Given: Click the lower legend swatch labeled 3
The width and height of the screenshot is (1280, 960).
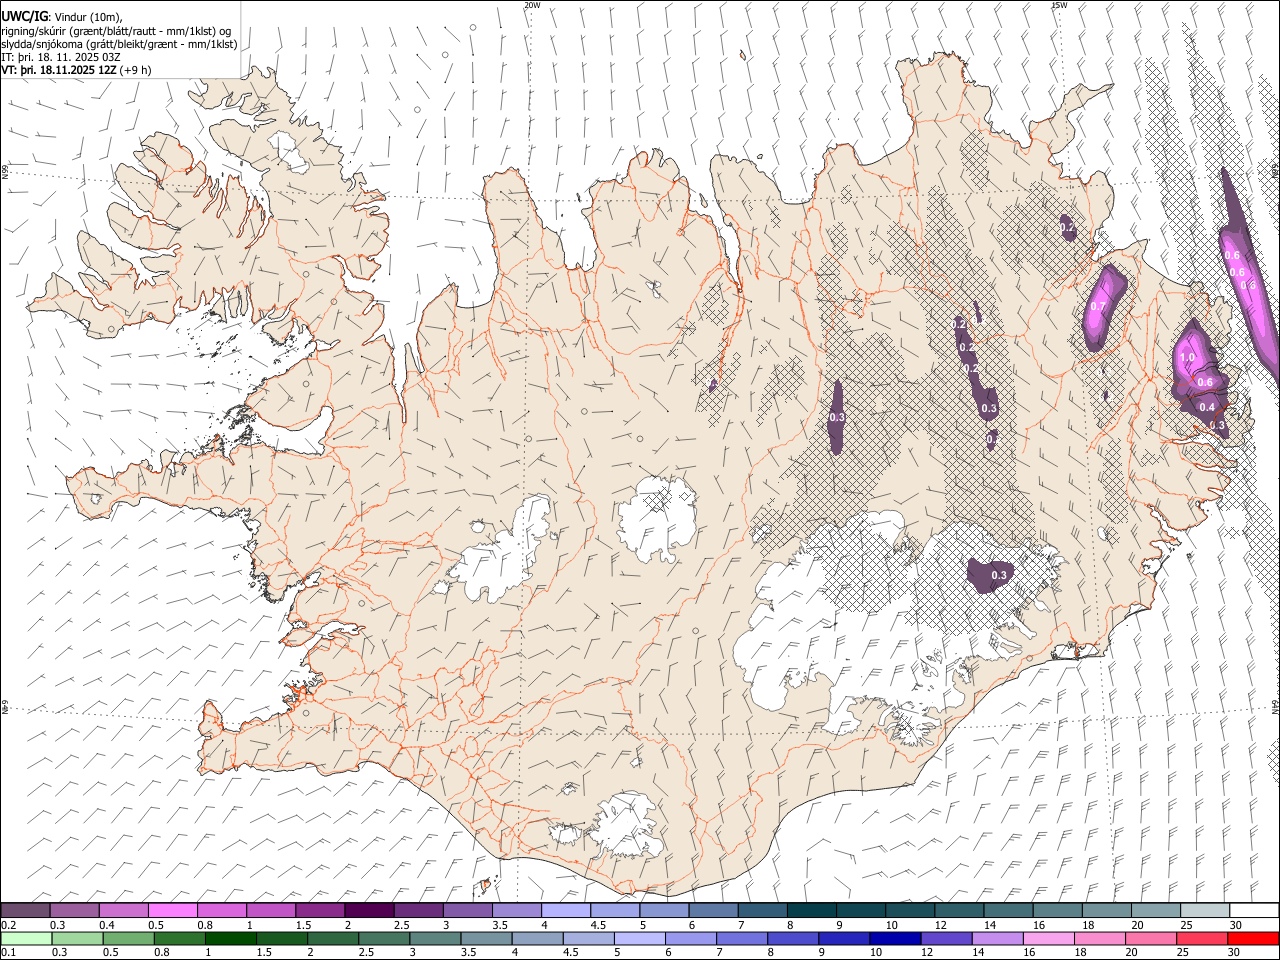Looking at the screenshot, I should [x=437, y=939].
